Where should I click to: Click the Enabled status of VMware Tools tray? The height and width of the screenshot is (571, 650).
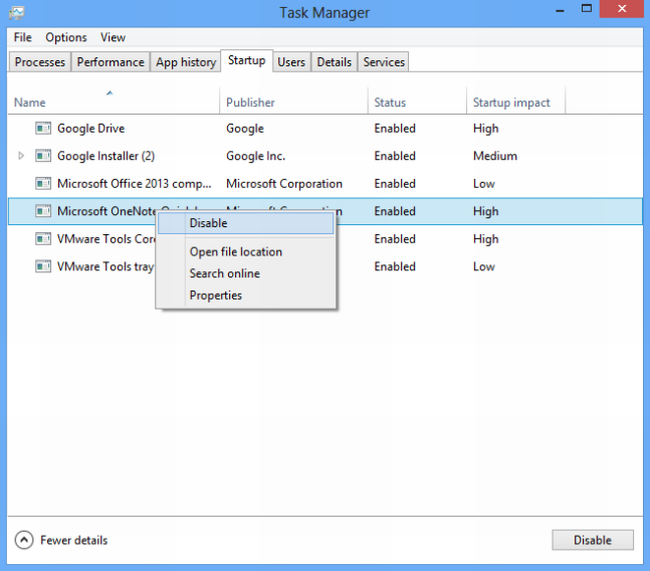(x=395, y=266)
